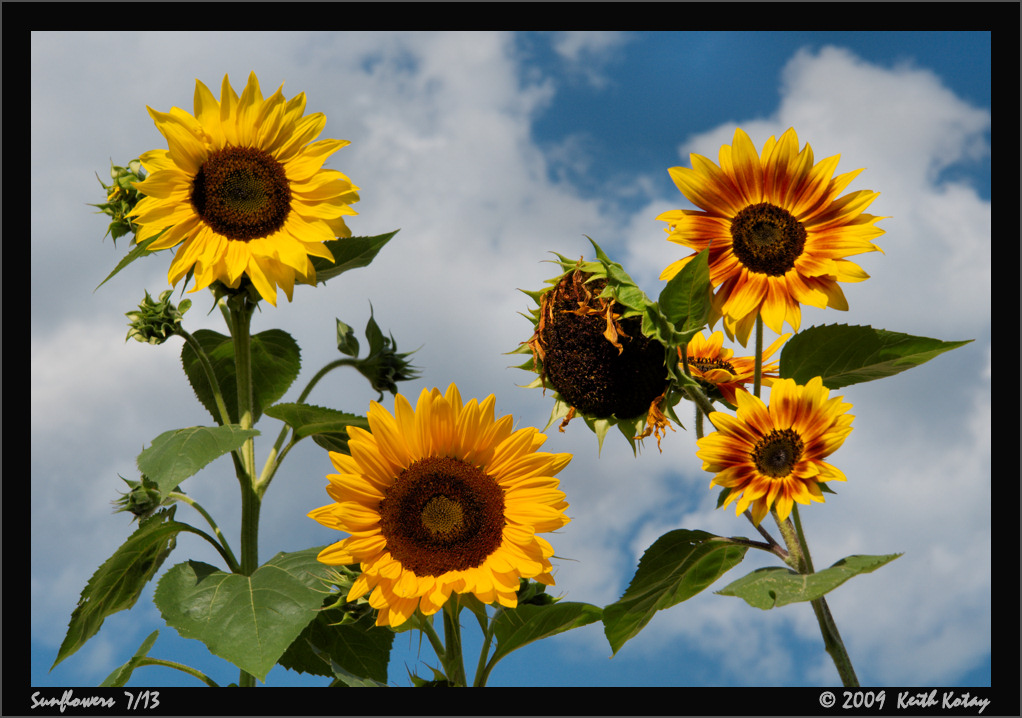Click the 'Sunflowers 7/13' caption text
This screenshot has width=1022, height=718.
tap(95, 700)
